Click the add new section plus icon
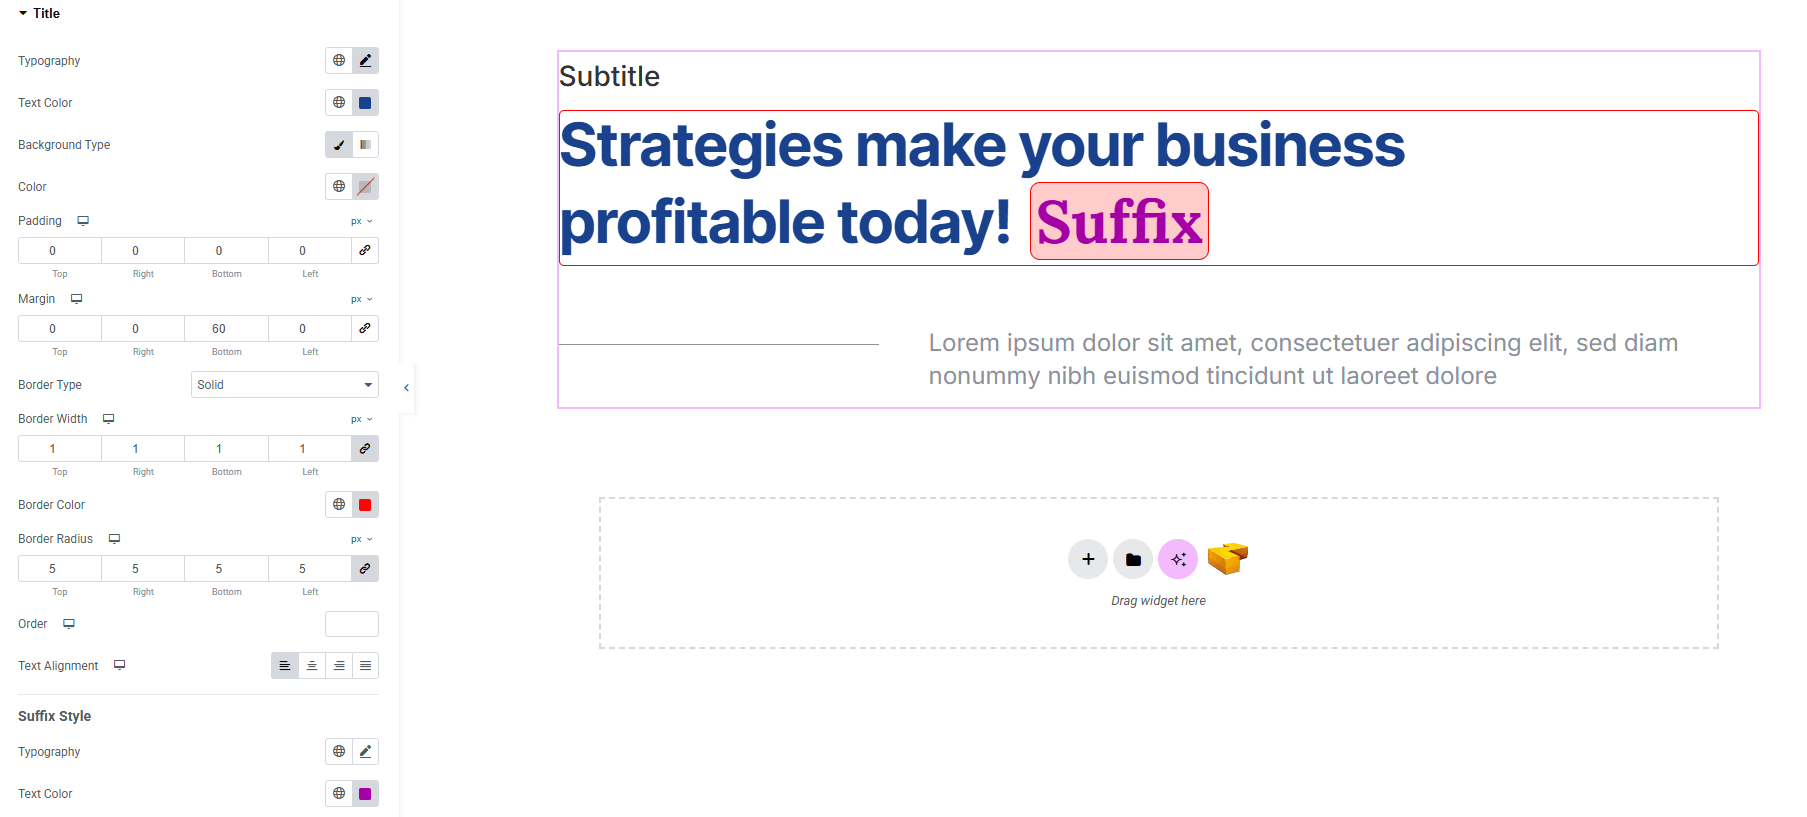The image size is (1807, 817). click(1088, 559)
